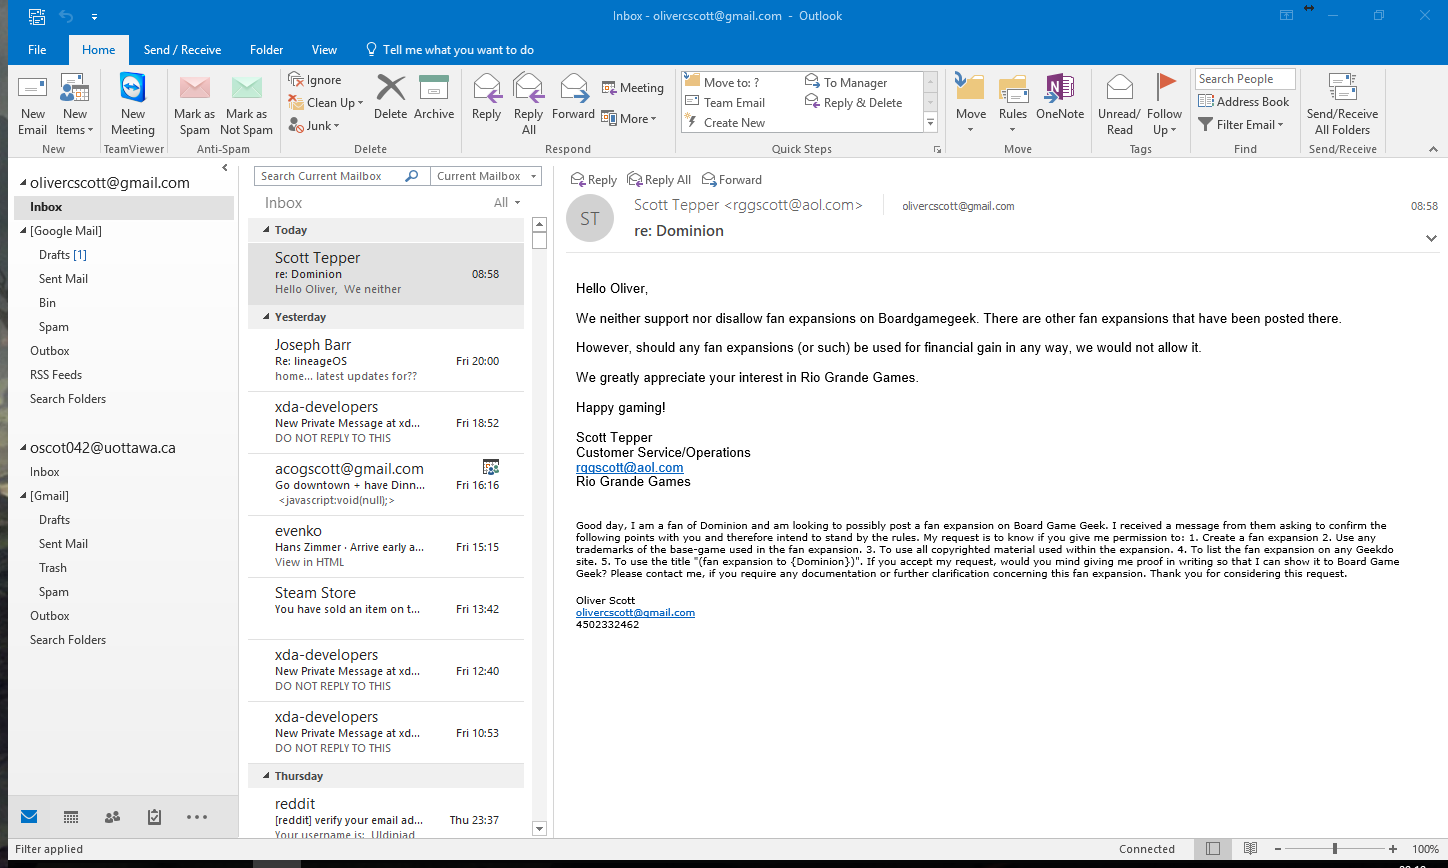Viewport: 1448px width, 868px height.
Task: Open the Steam Store email
Action: (386, 609)
